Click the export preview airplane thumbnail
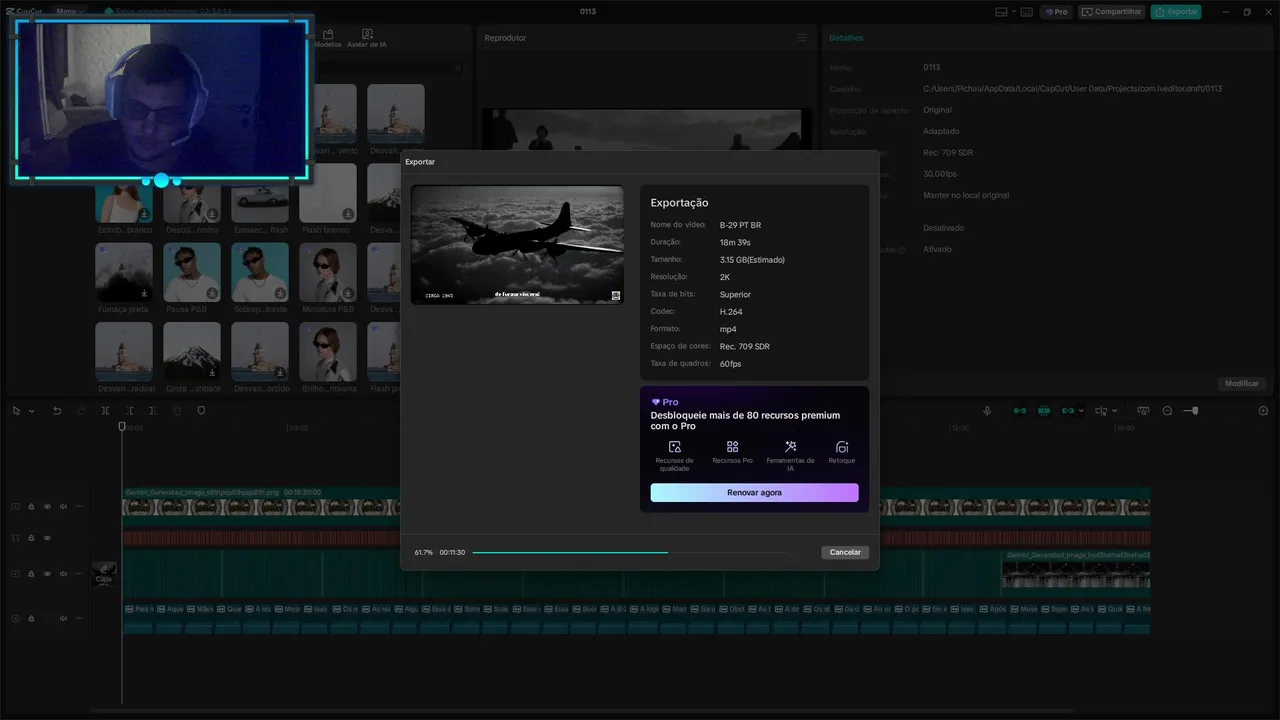This screenshot has height=720, width=1280. coord(517,245)
